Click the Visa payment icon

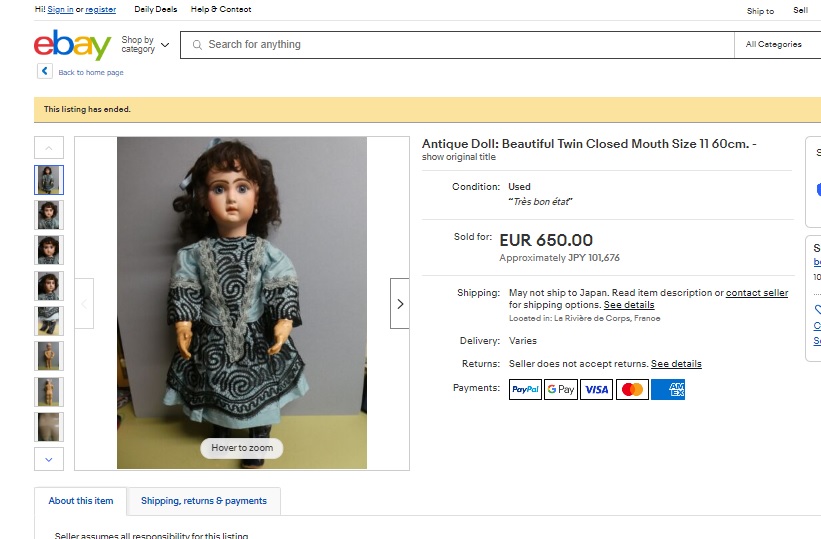click(596, 389)
